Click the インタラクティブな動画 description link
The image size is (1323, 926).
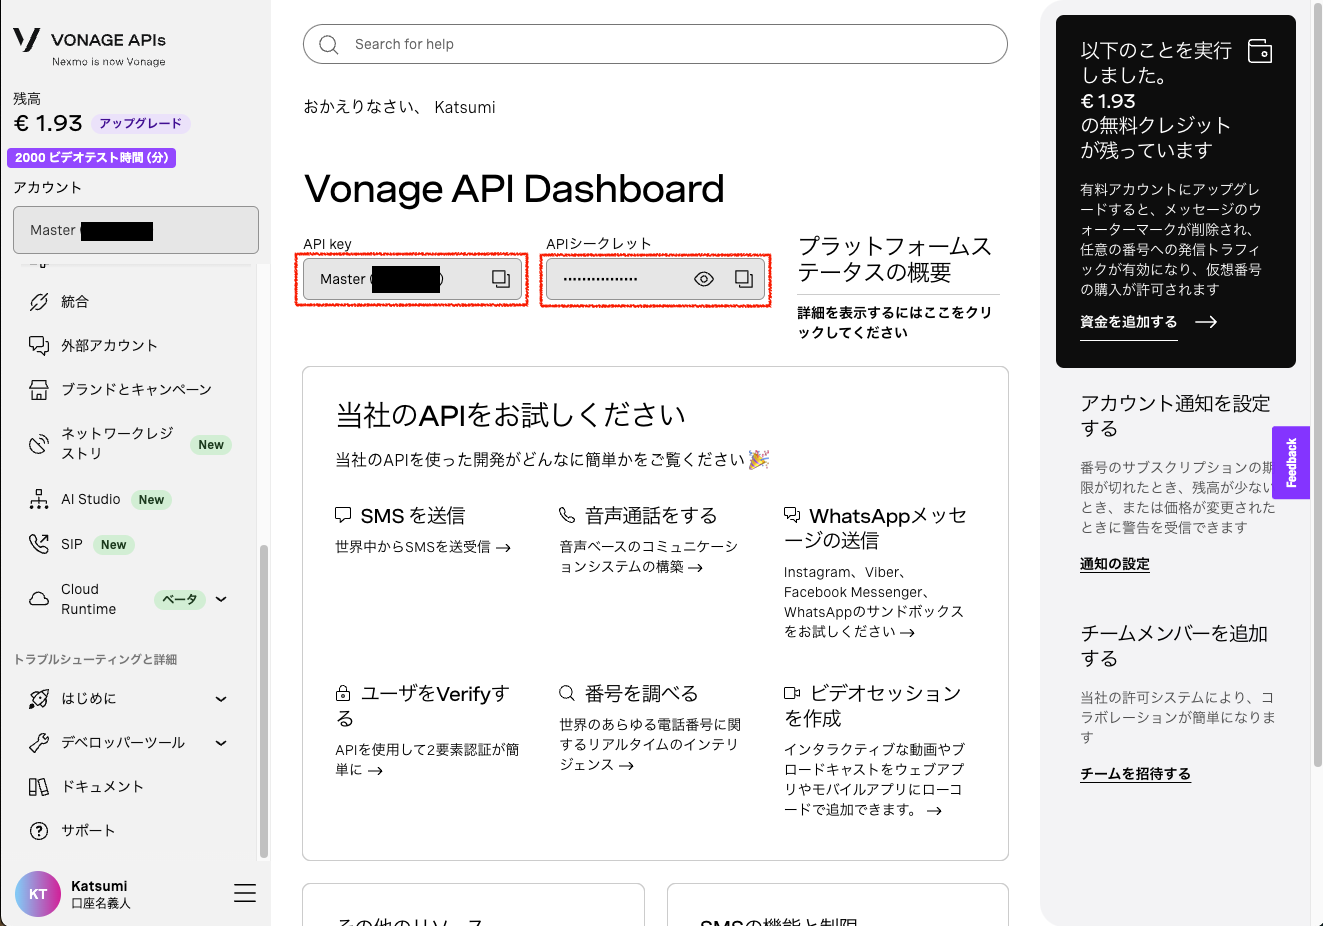(x=874, y=780)
